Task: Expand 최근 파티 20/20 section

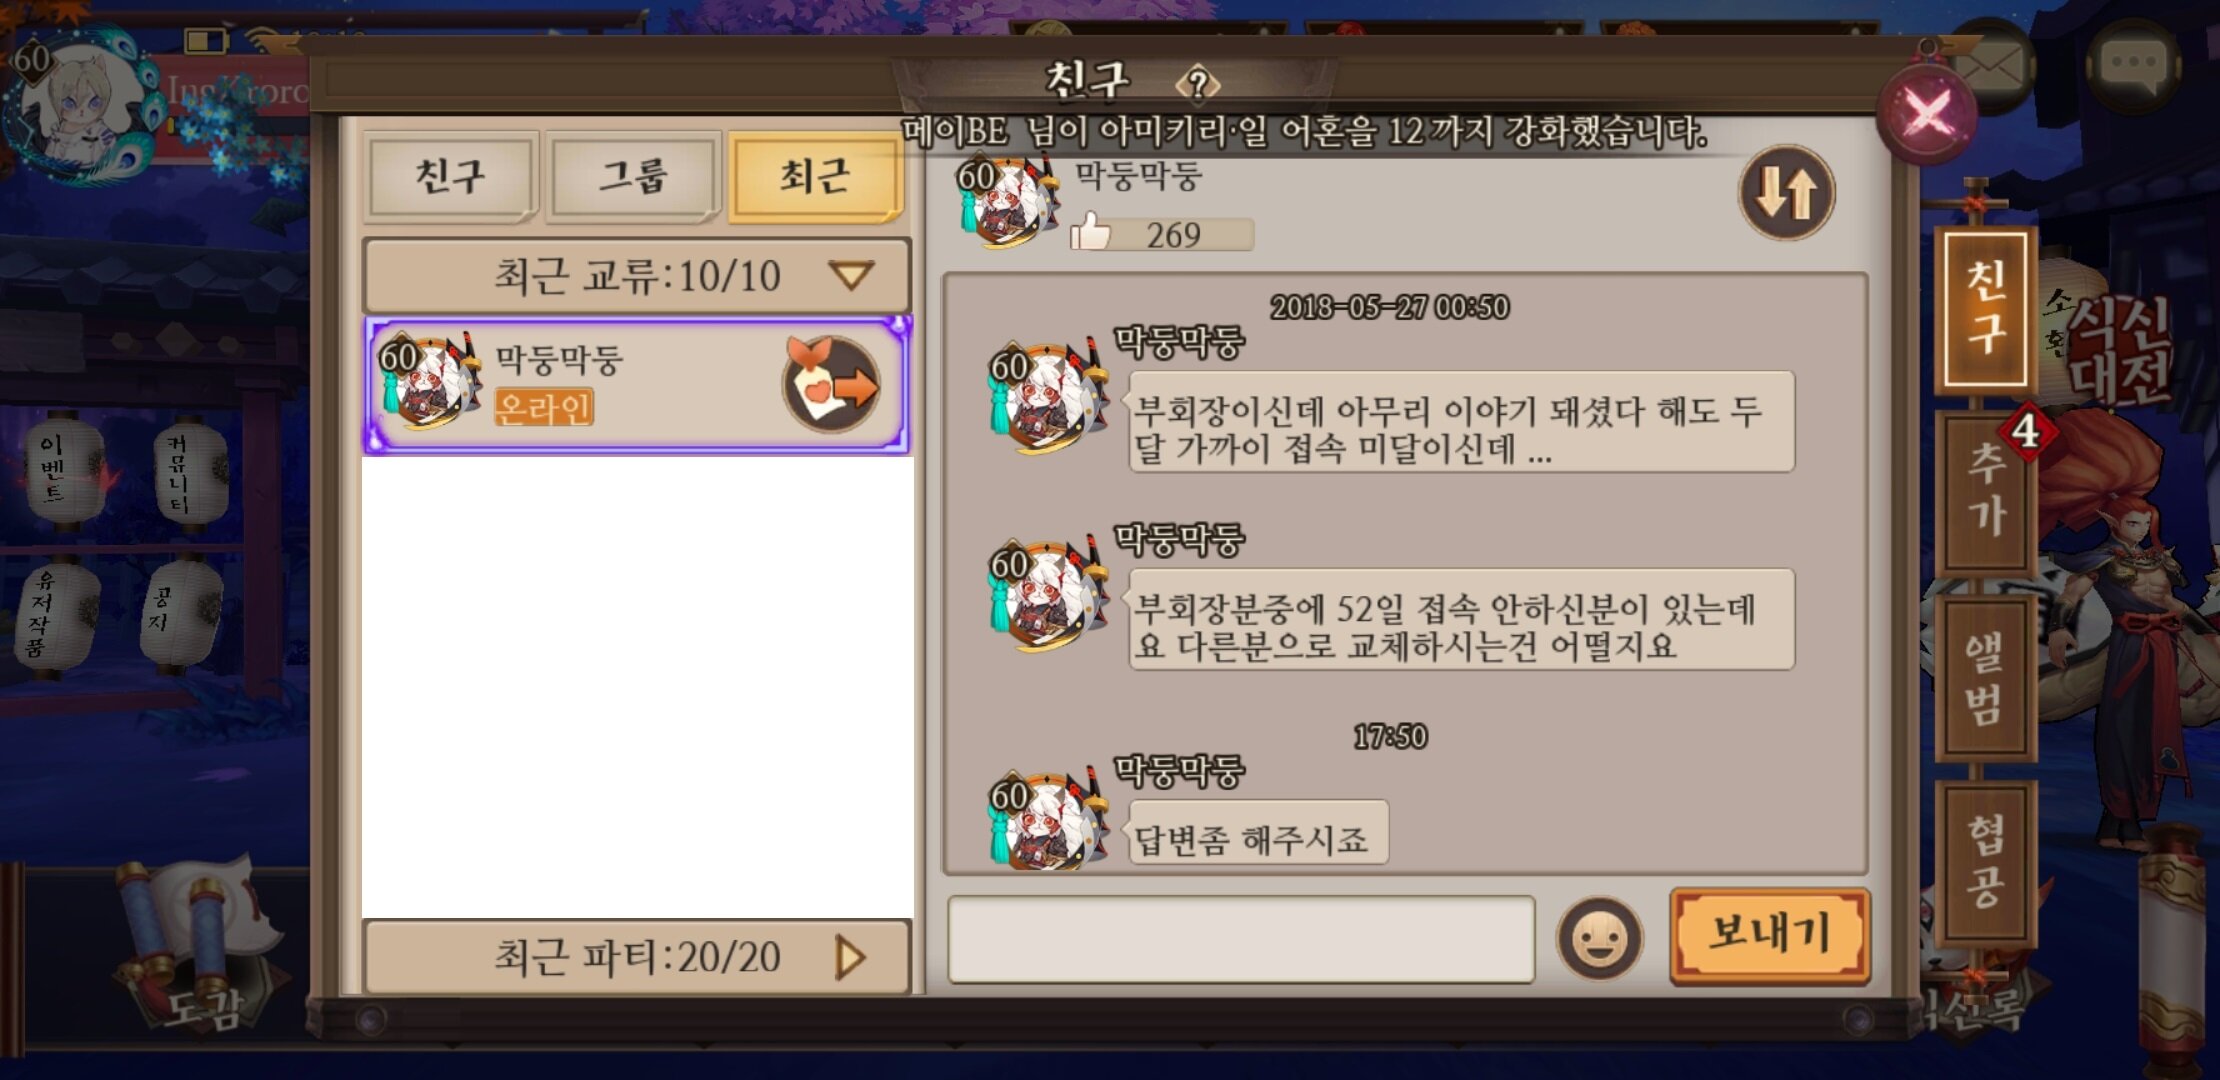Action: 637,957
